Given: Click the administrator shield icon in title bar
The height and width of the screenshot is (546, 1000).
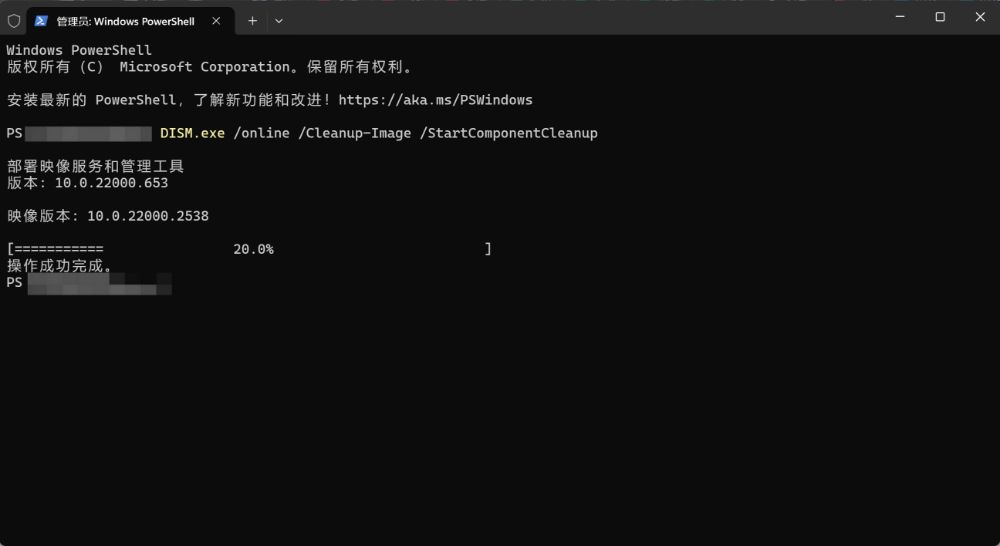Looking at the screenshot, I should click(14, 20).
